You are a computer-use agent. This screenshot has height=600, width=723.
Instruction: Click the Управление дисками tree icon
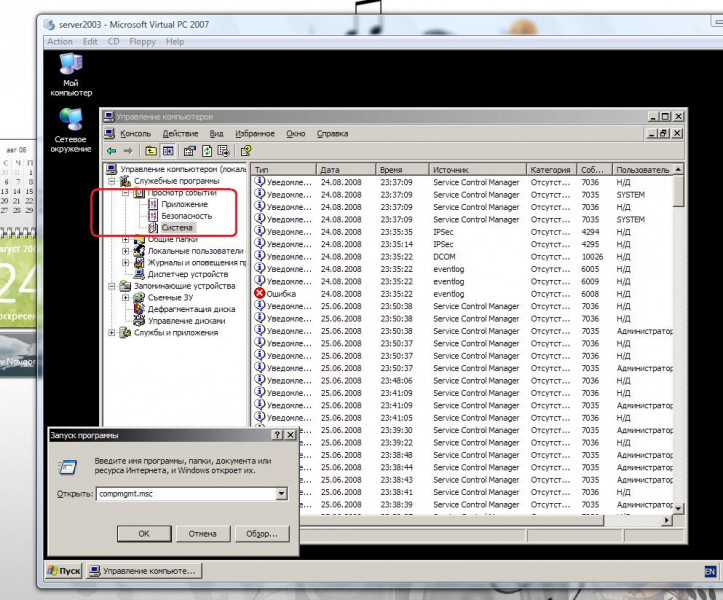tap(139, 321)
